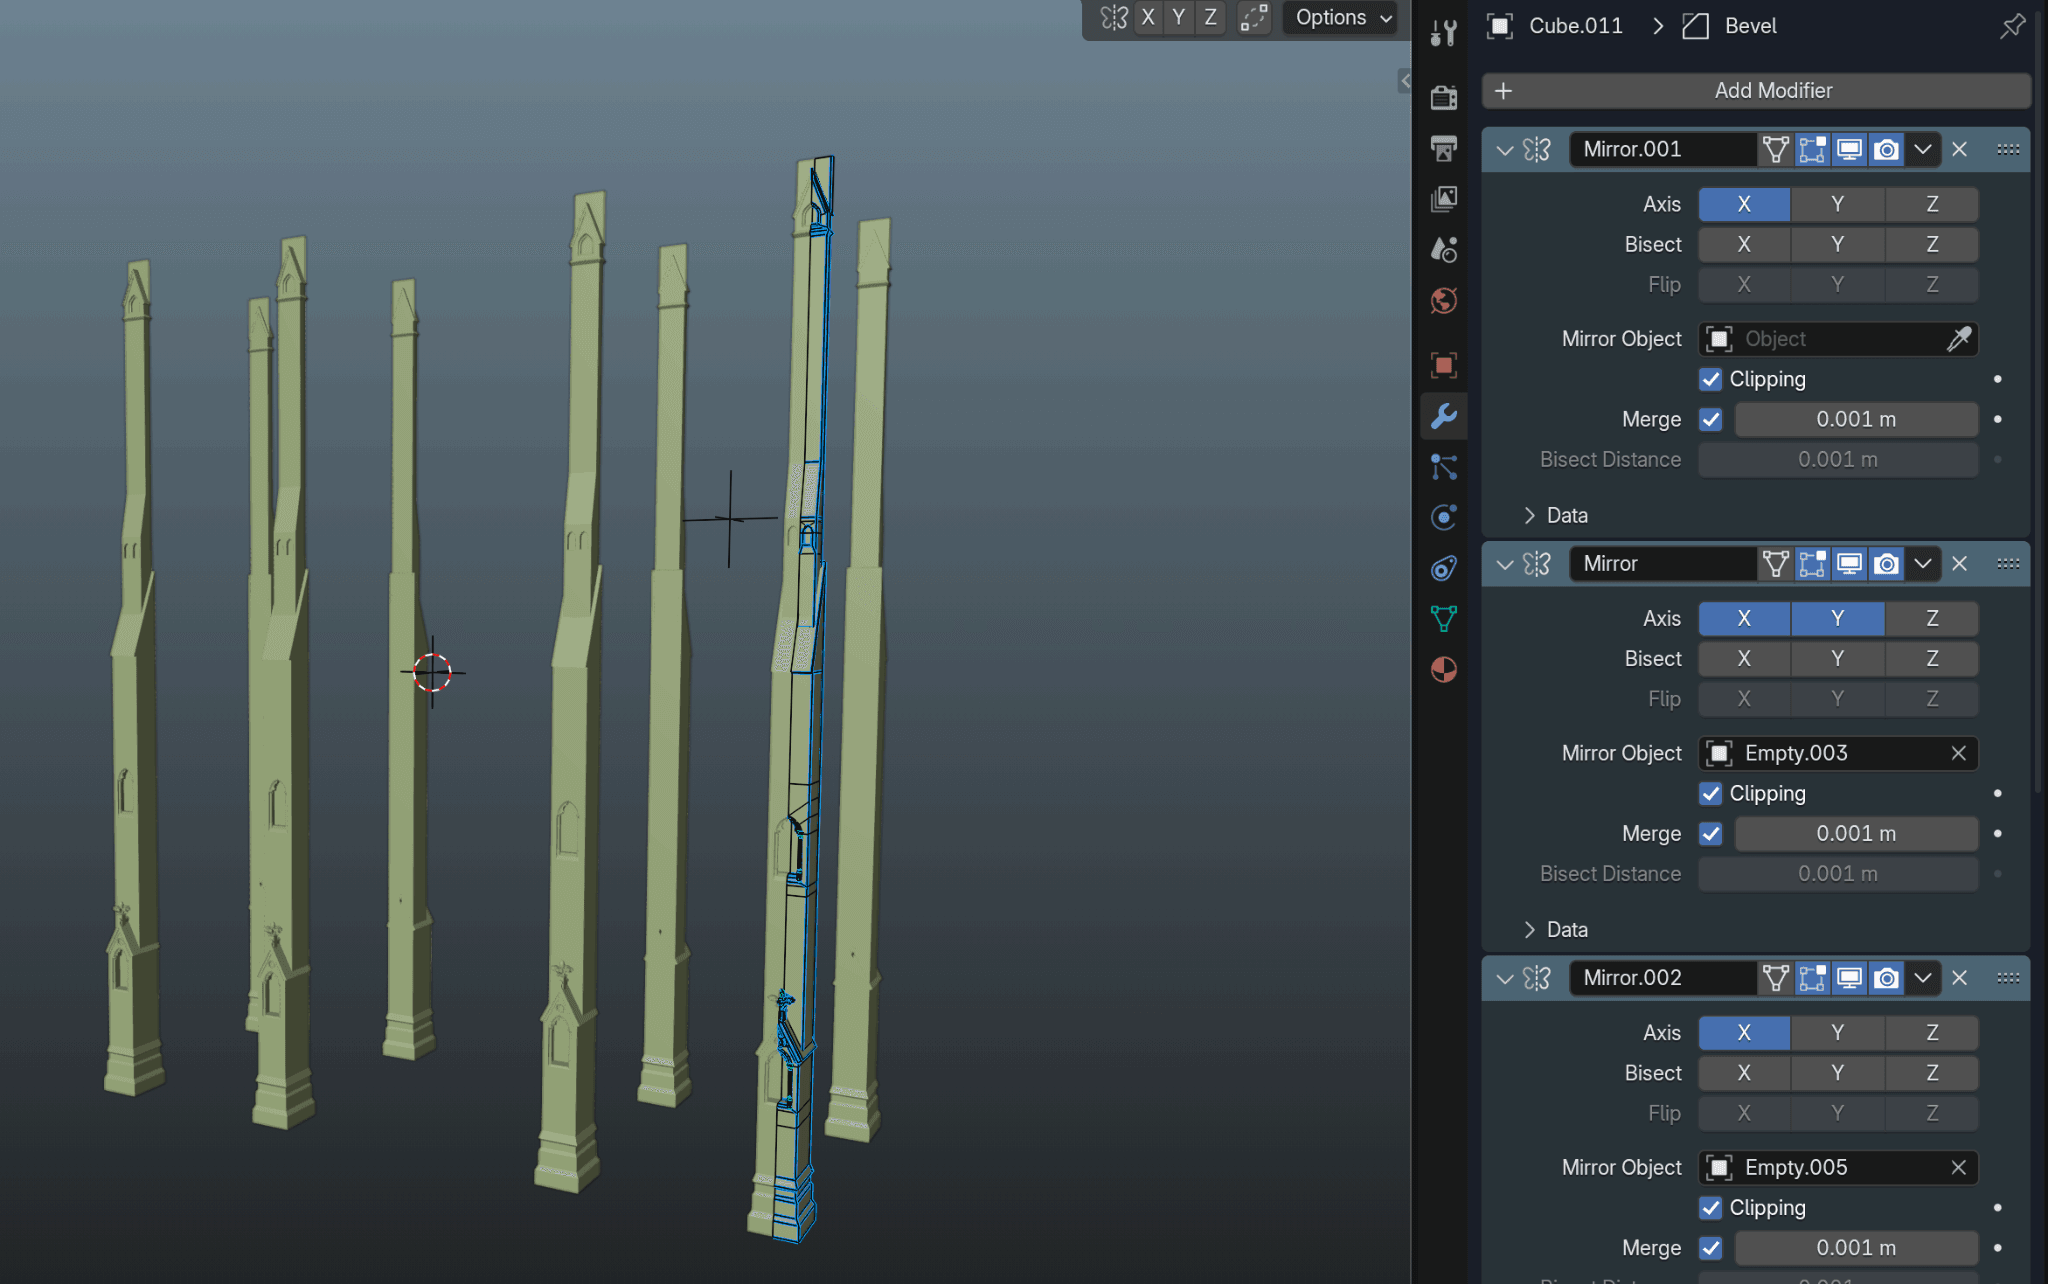Disable Clipping in Mirror.001 modifier
Image resolution: width=2048 pixels, height=1284 pixels.
[1710, 380]
